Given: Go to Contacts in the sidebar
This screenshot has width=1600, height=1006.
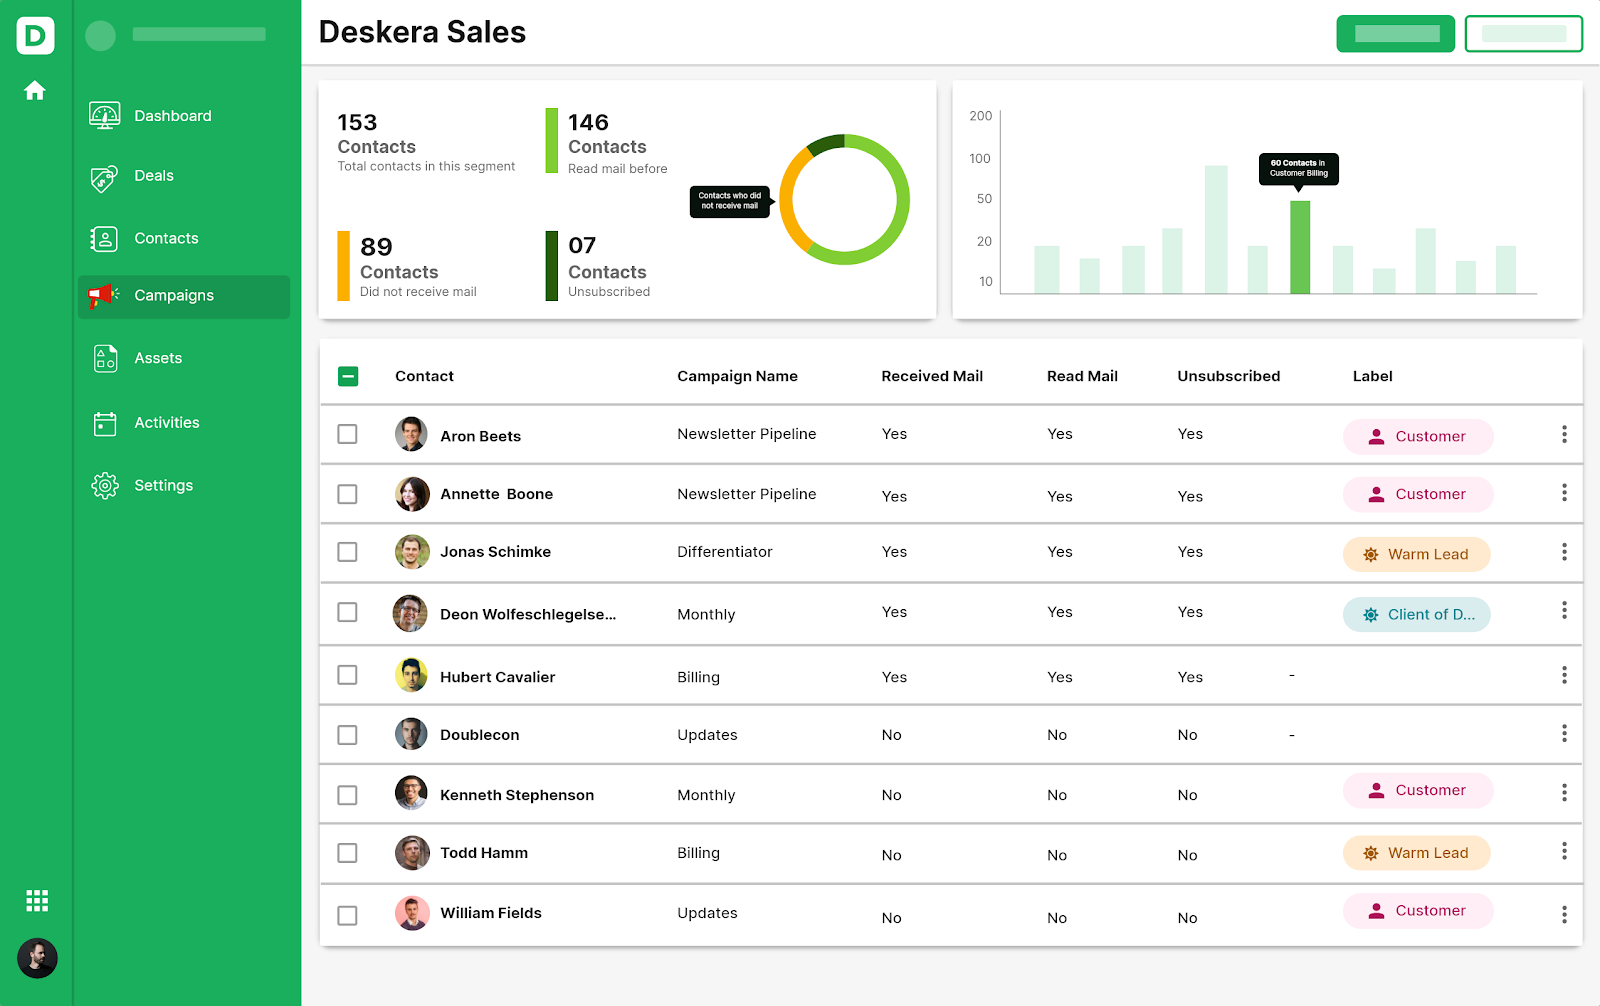Looking at the screenshot, I should tap(166, 238).
